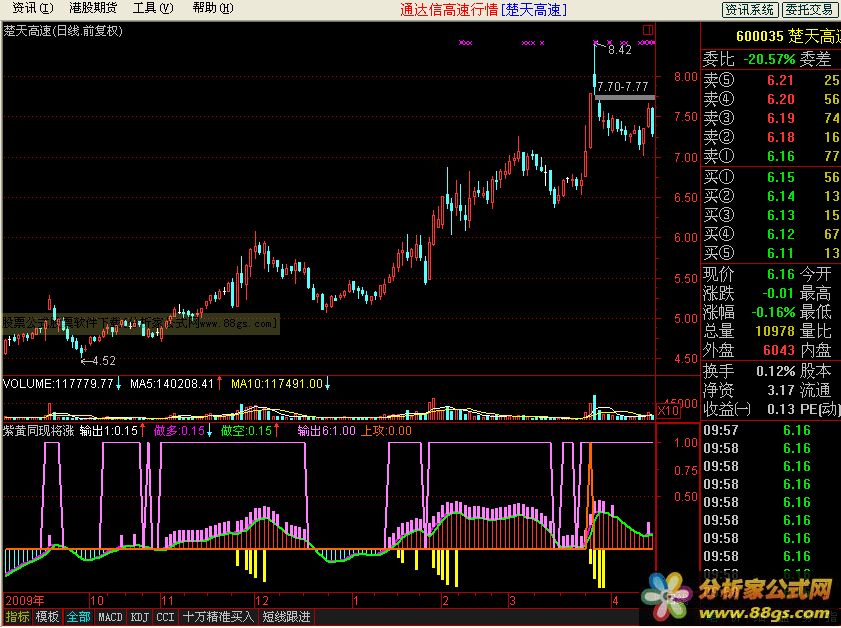841x628 pixels.
Task: Click the 2009年 label on the time axis
Action: [x=25, y=600]
